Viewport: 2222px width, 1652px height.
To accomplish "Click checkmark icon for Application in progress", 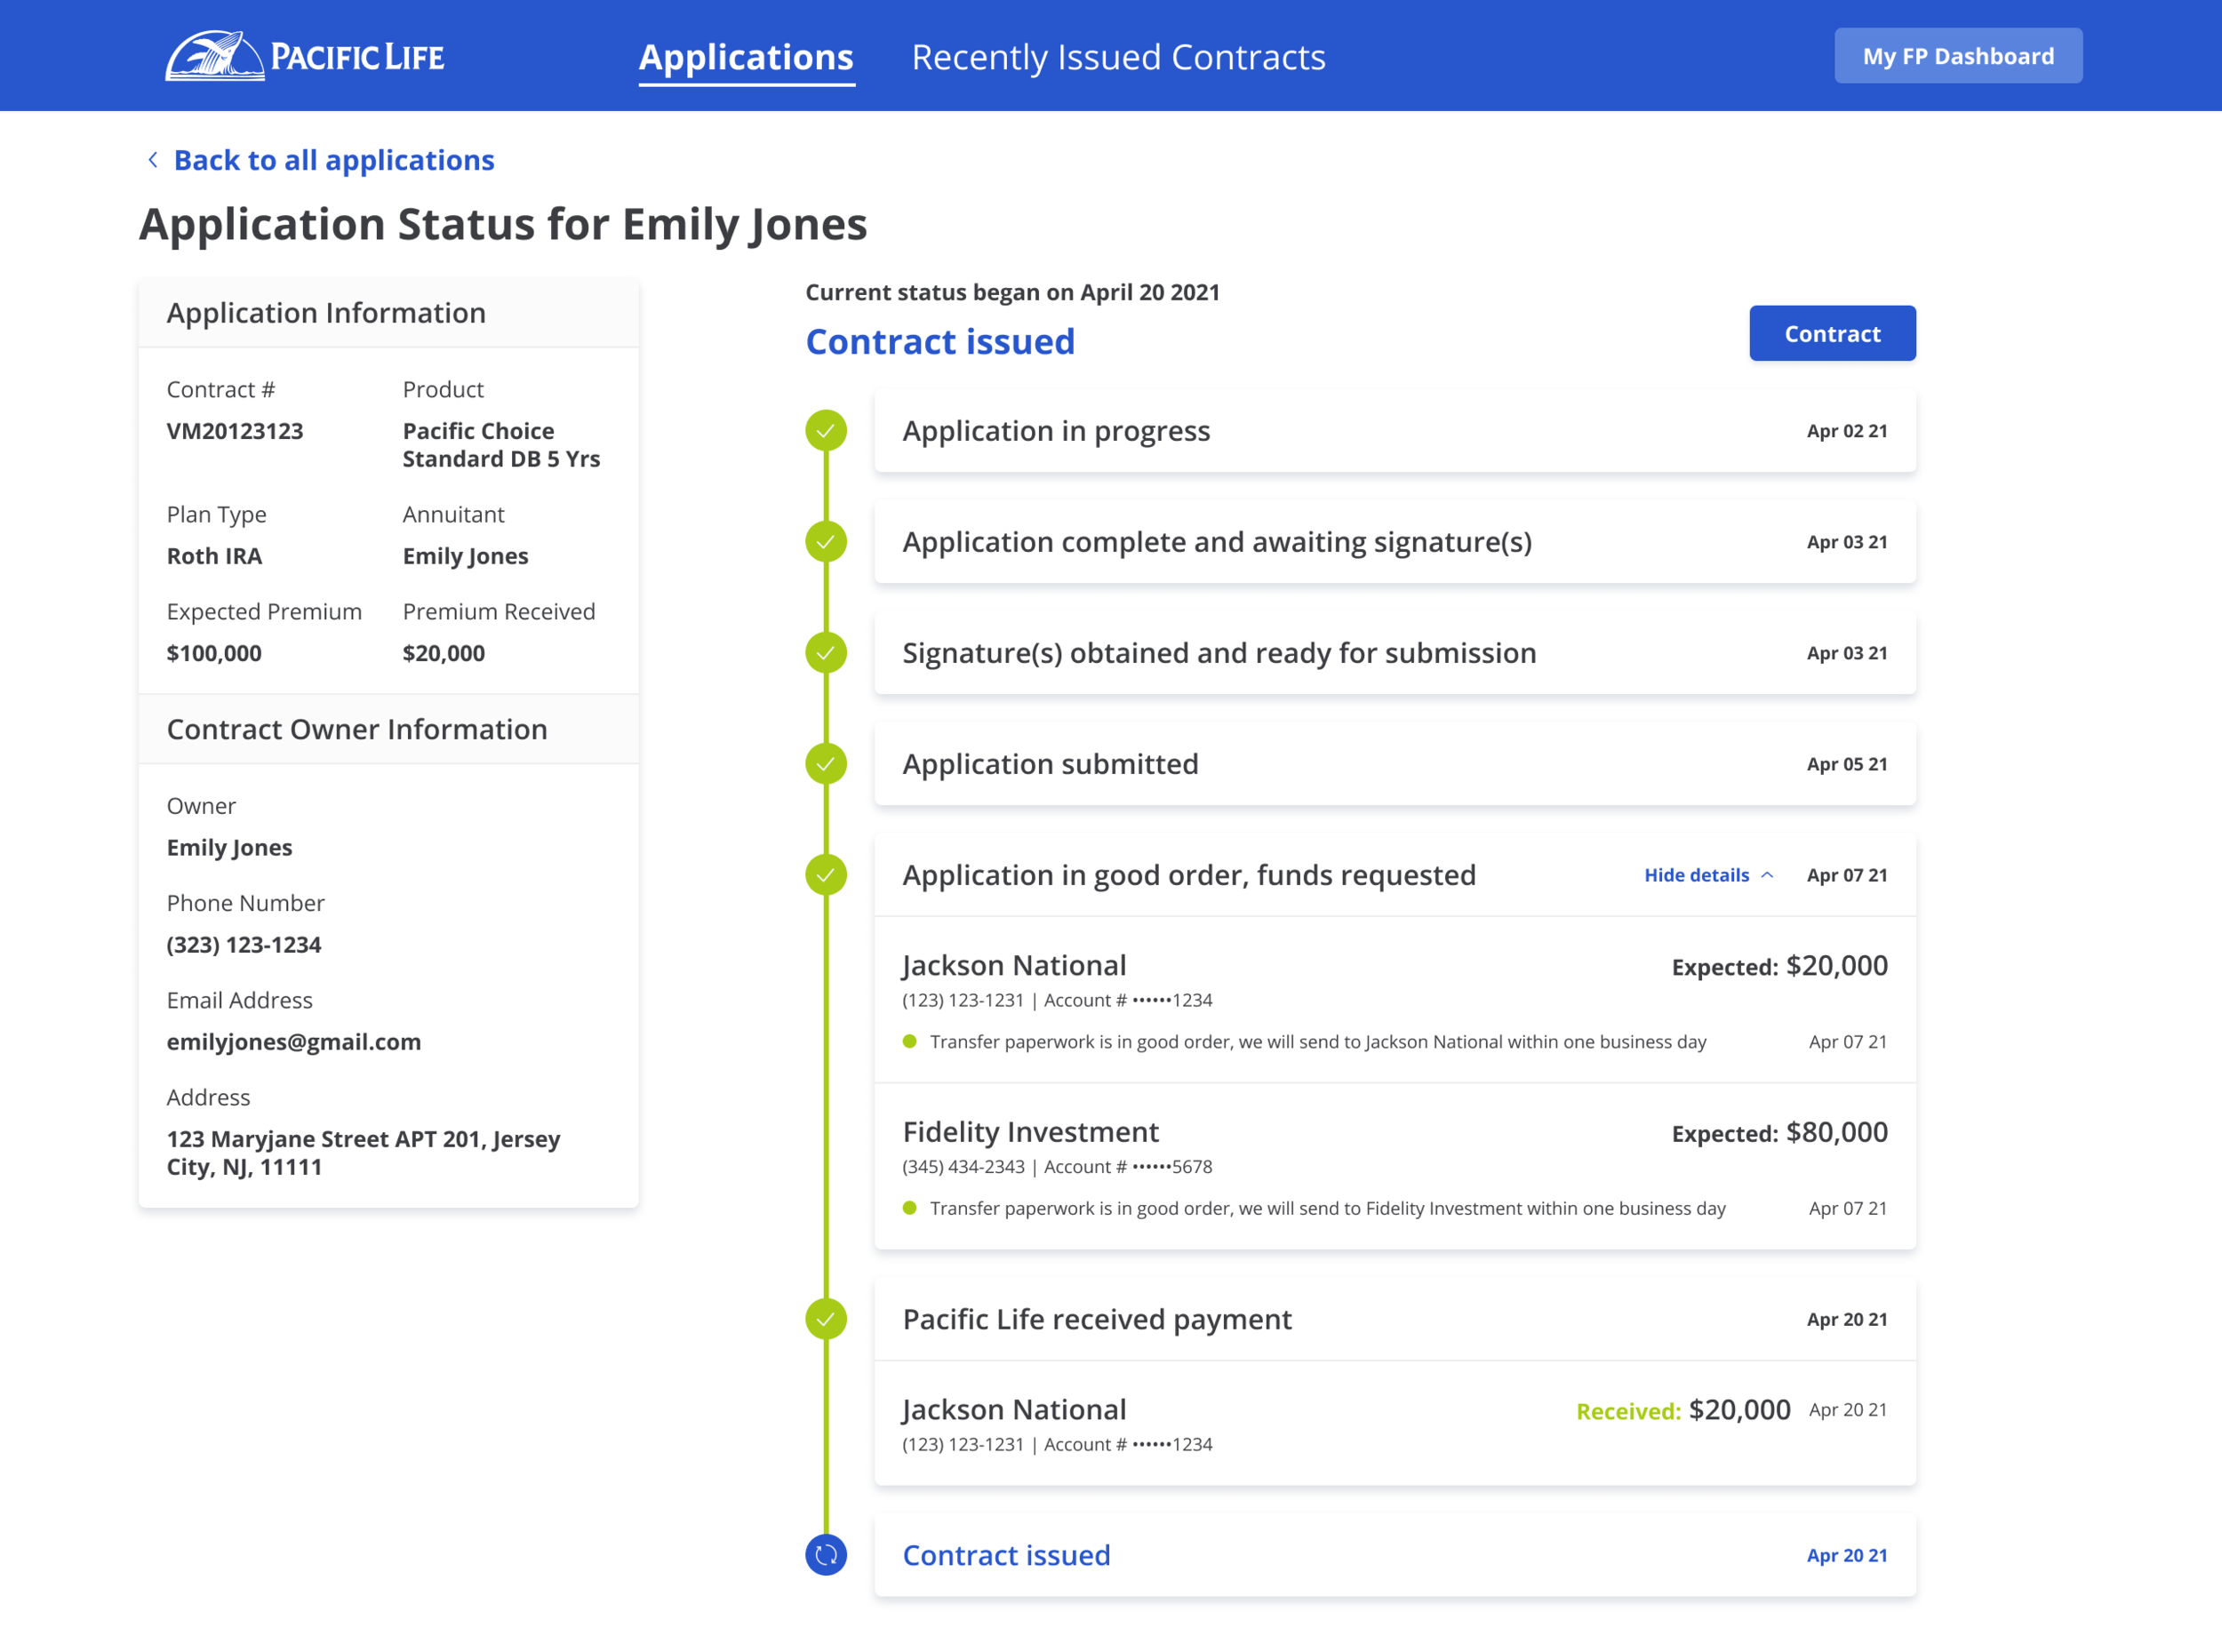I will 826,431.
